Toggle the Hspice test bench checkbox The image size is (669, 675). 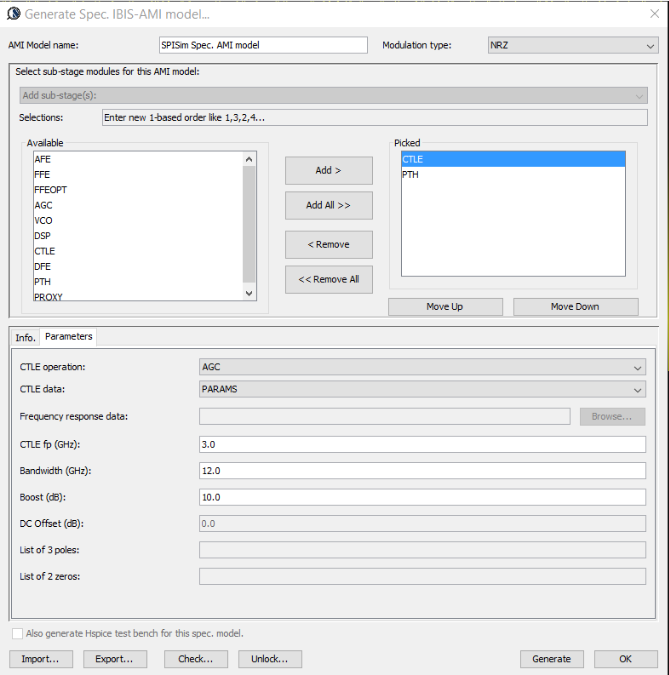click(16, 633)
